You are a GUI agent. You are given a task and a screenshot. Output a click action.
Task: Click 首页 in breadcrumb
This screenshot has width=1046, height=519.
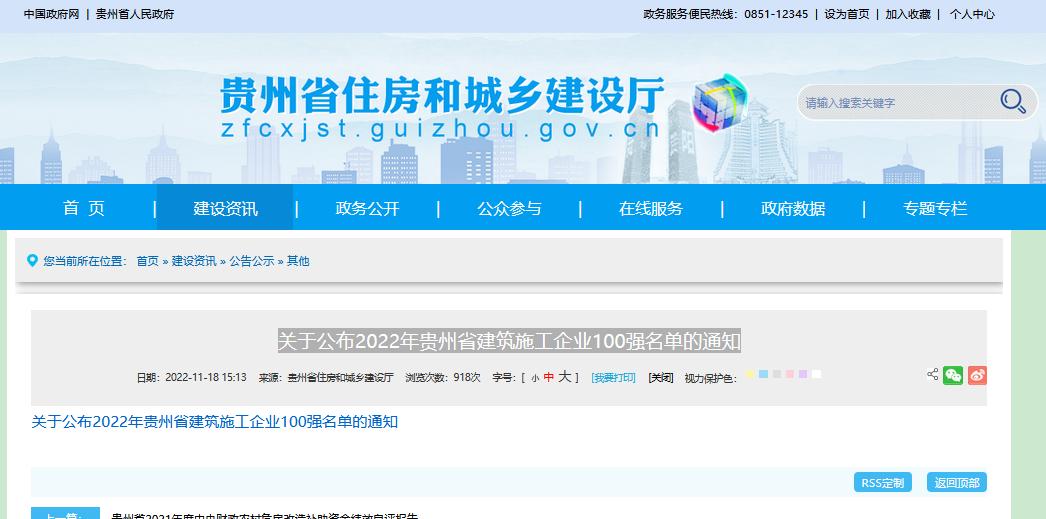click(147, 261)
